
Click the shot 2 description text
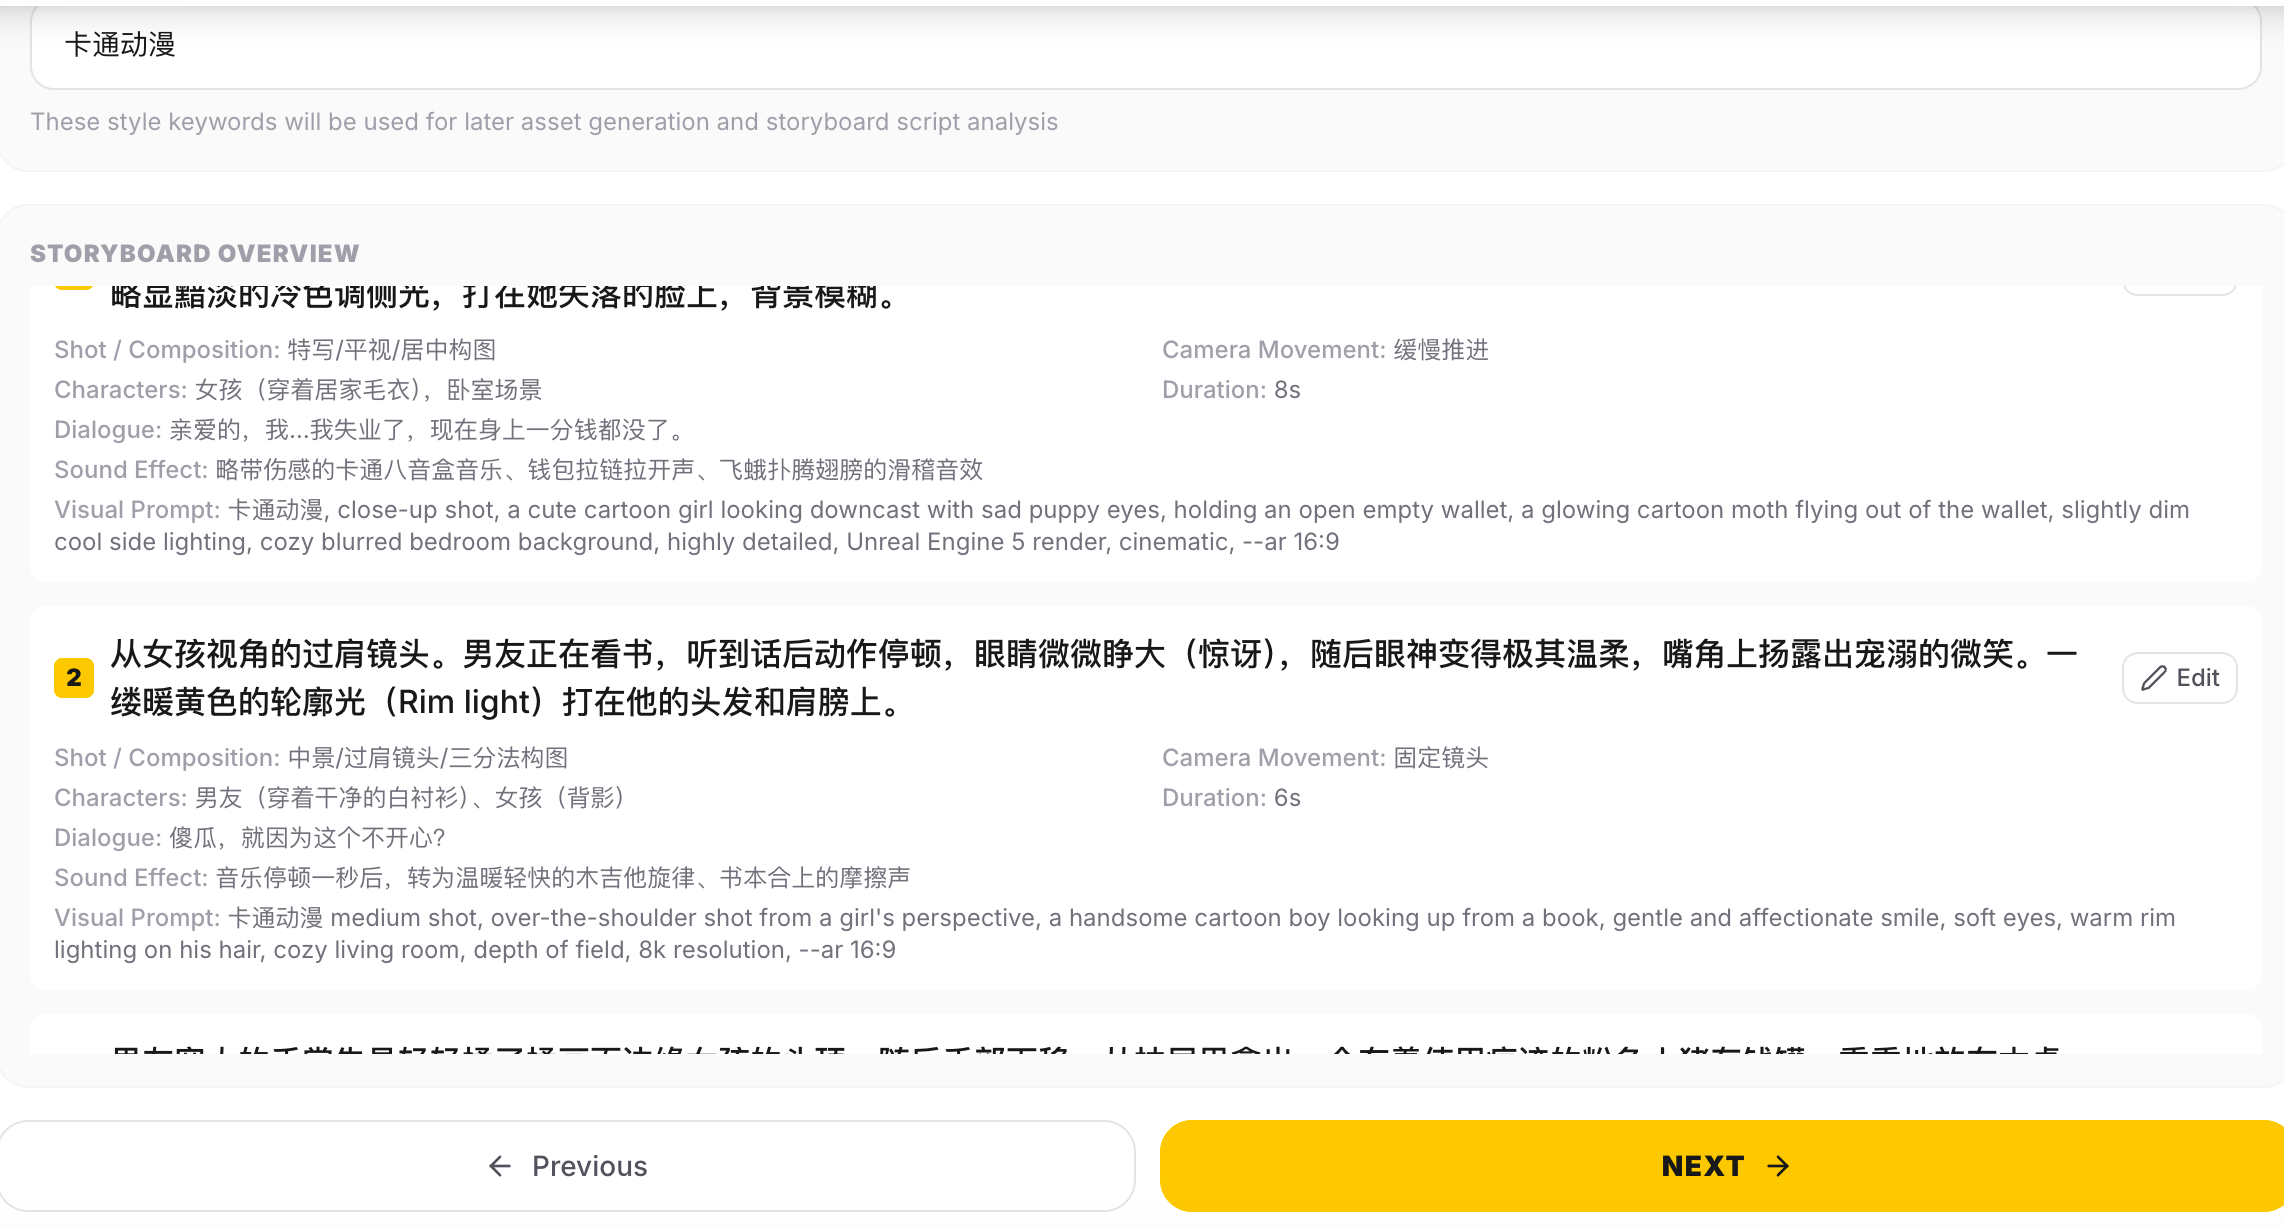click(1094, 678)
